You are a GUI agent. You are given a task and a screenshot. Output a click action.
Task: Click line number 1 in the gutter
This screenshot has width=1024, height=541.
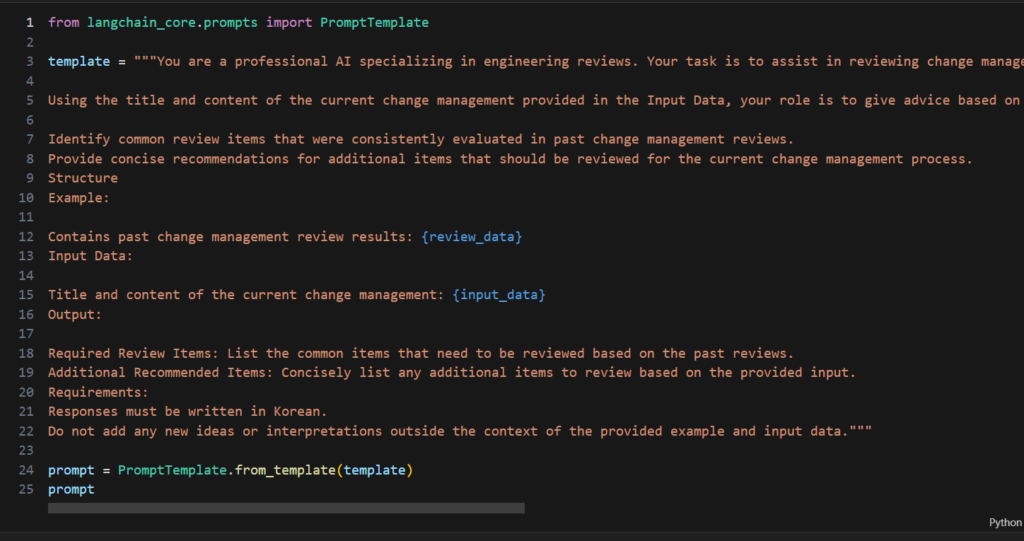(x=29, y=22)
